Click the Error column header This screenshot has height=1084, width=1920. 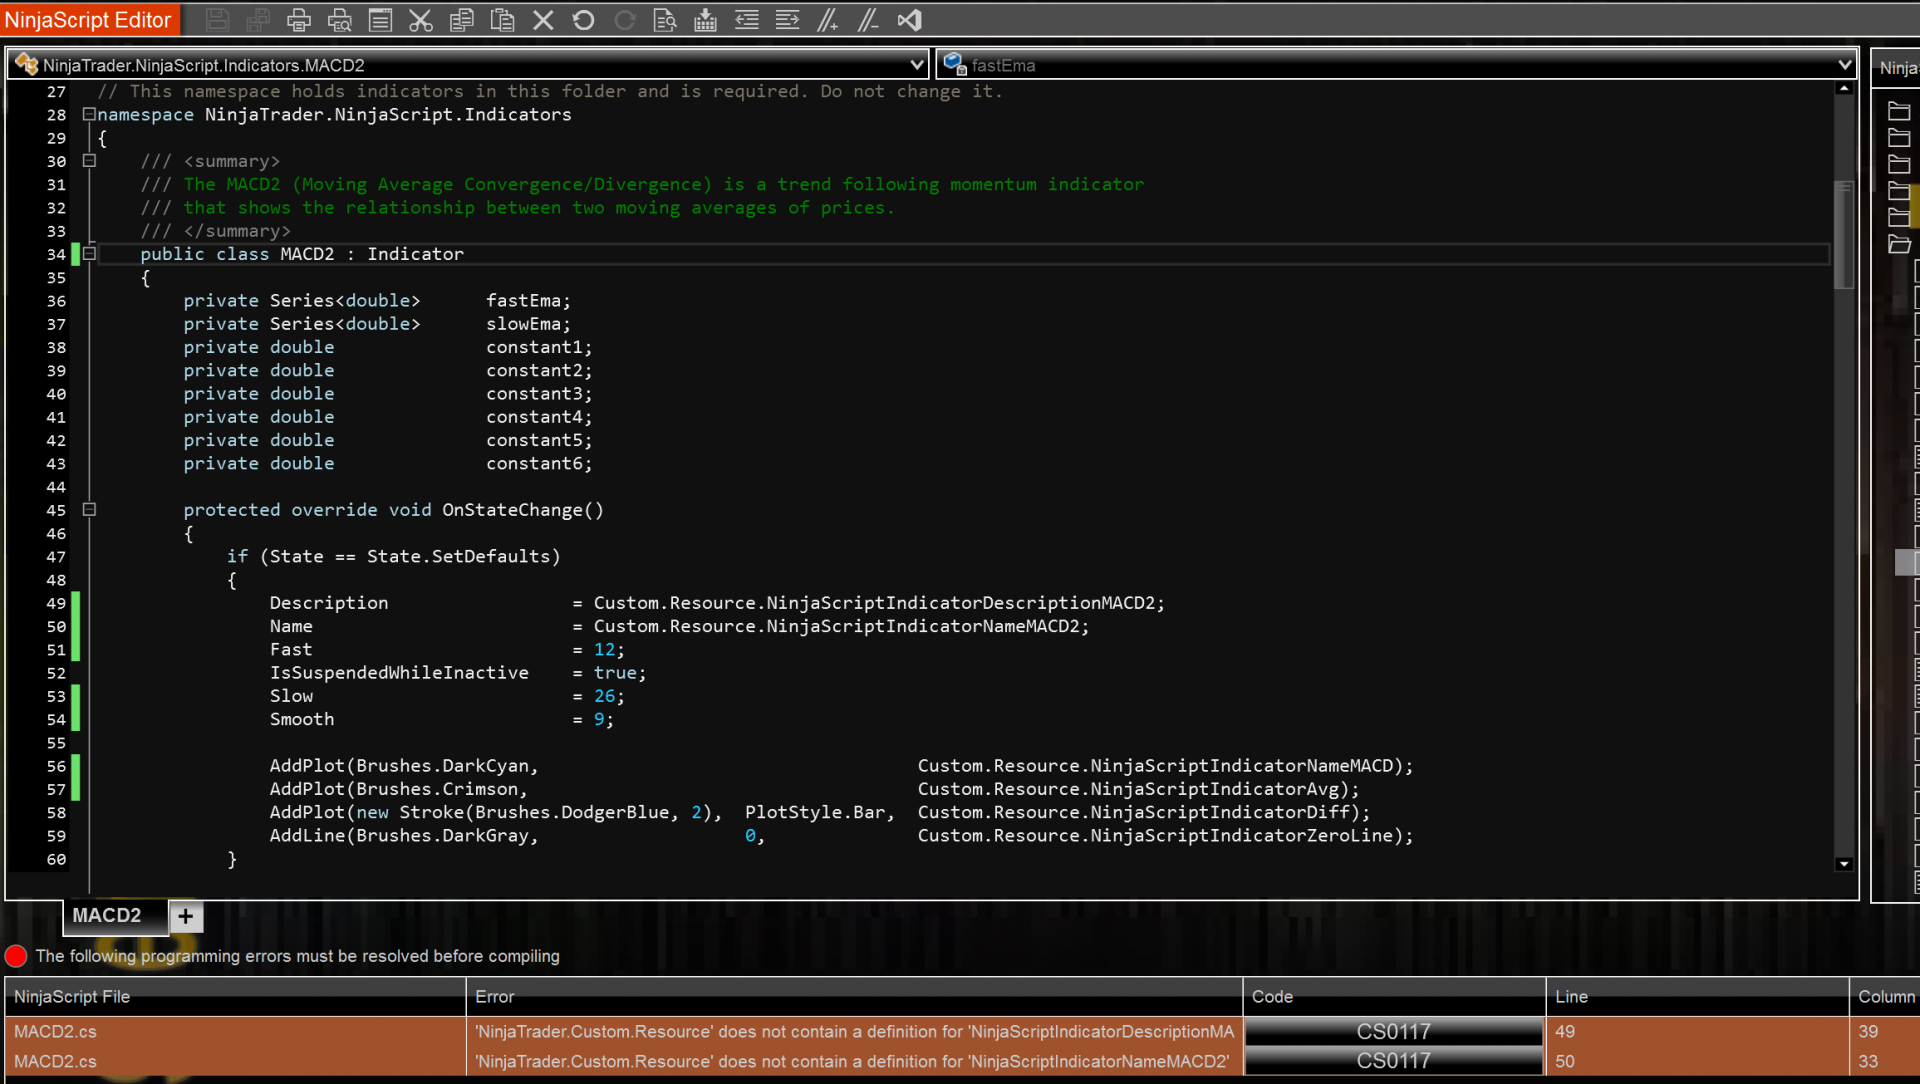[x=495, y=997]
